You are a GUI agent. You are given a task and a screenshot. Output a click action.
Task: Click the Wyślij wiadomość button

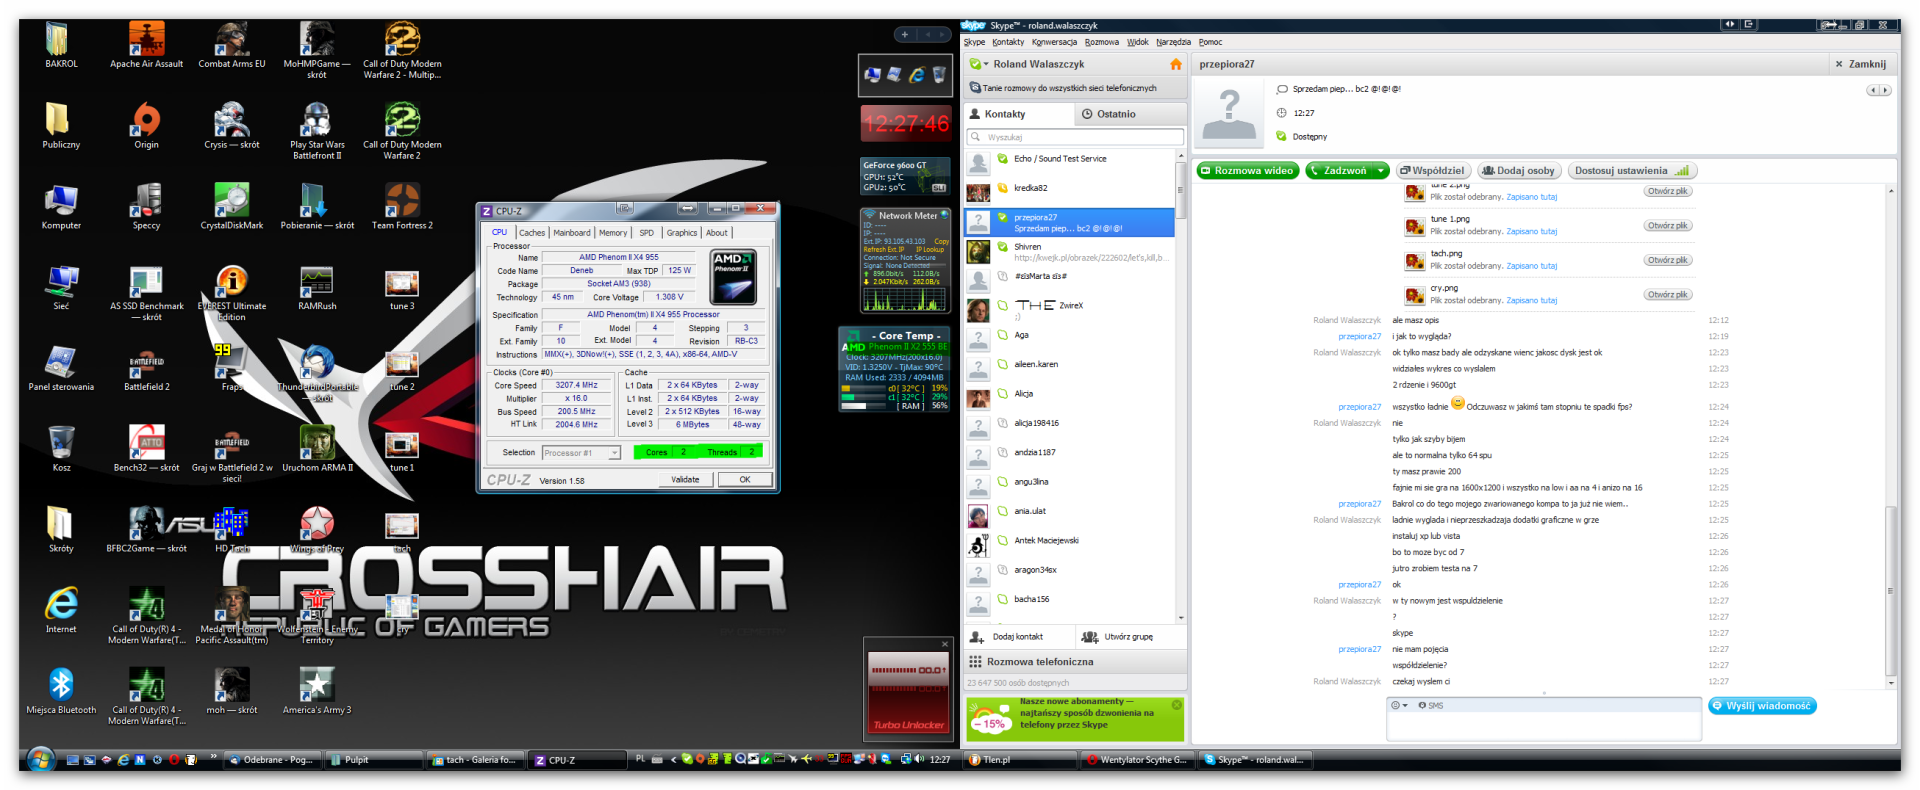pos(1762,706)
